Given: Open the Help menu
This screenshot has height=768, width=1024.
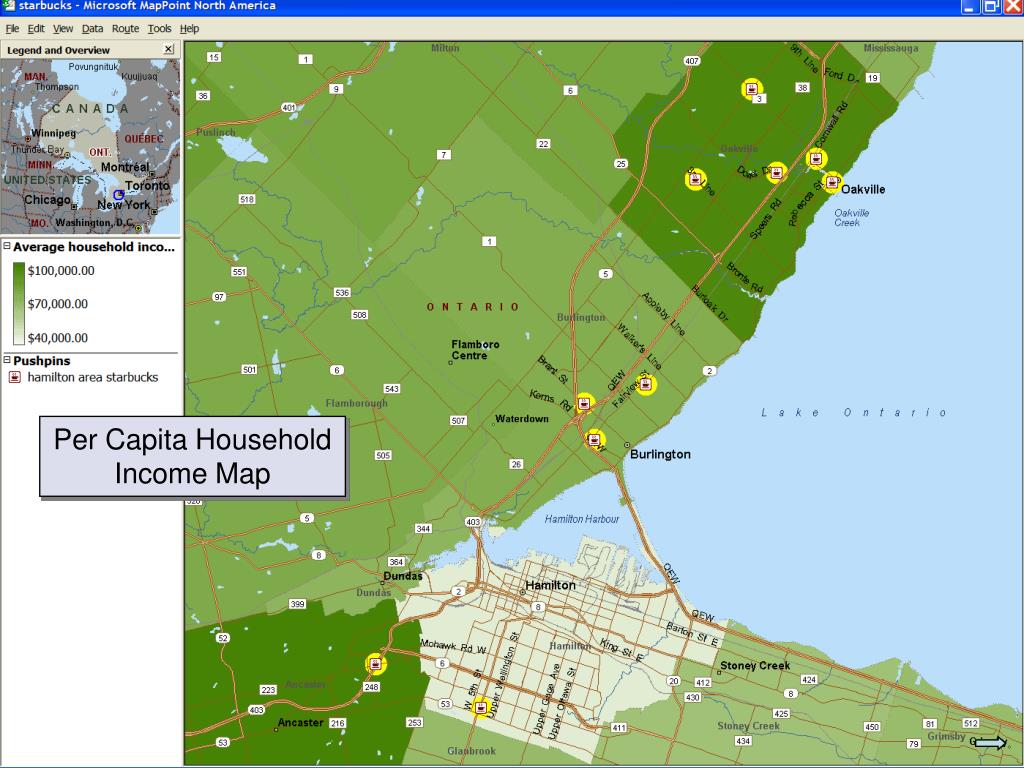Looking at the screenshot, I should coord(189,29).
